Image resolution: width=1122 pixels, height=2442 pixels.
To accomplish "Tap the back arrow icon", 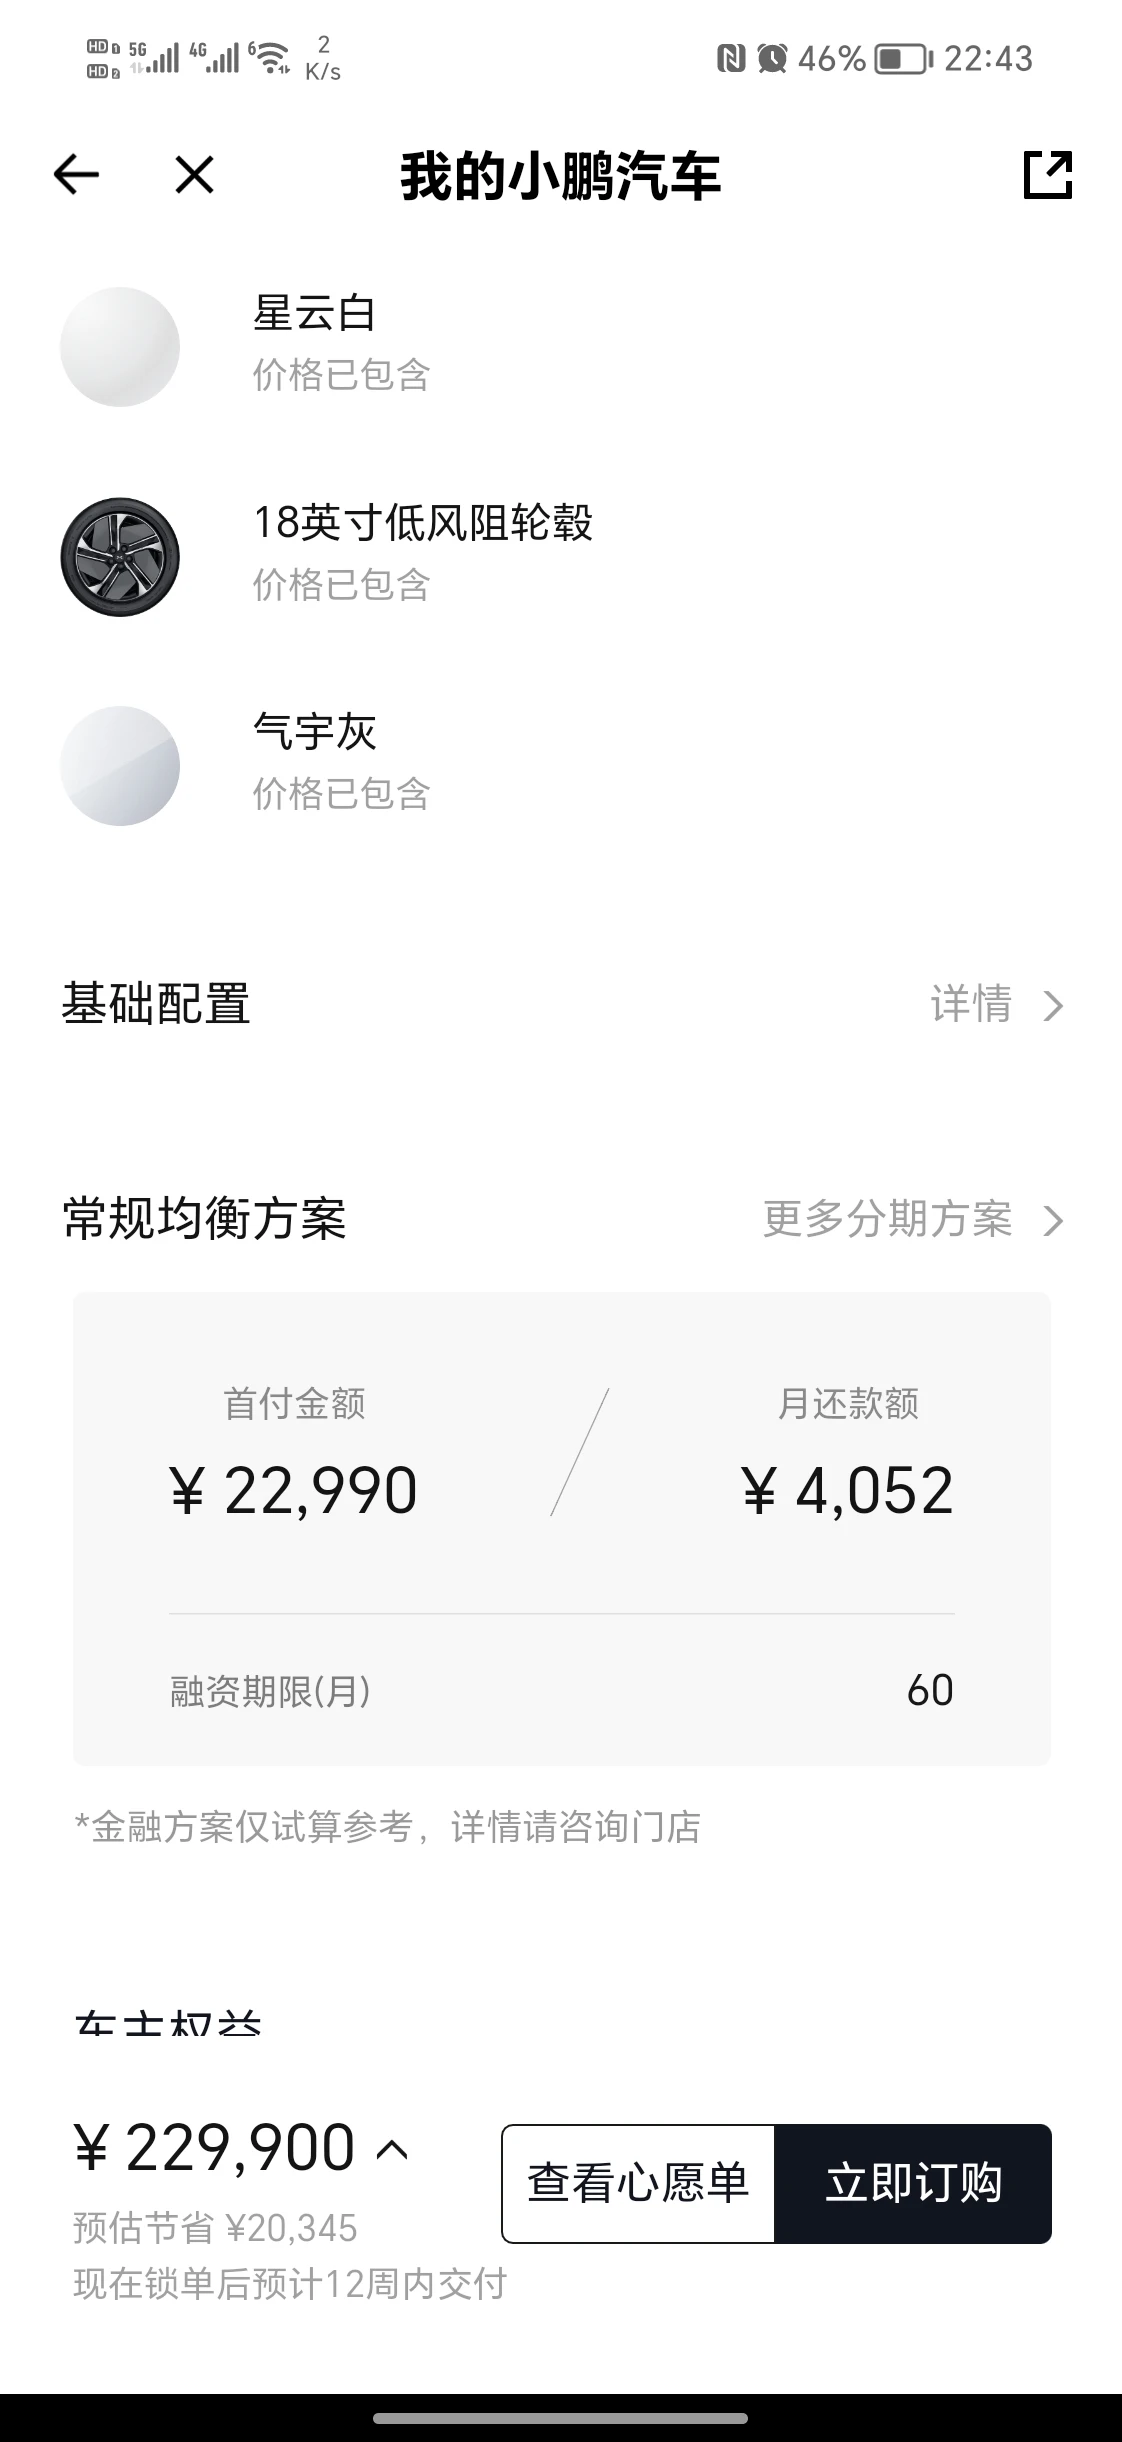I will [x=76, y=175].
